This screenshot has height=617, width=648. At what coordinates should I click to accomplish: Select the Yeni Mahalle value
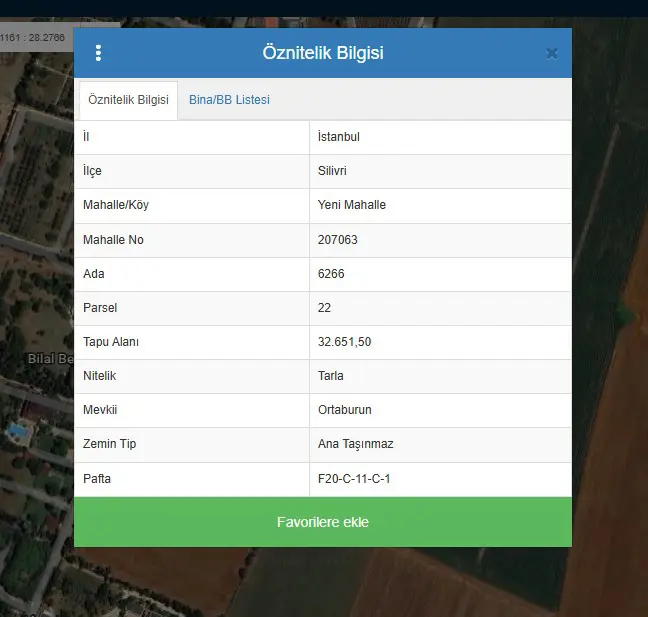coord(352,205)
